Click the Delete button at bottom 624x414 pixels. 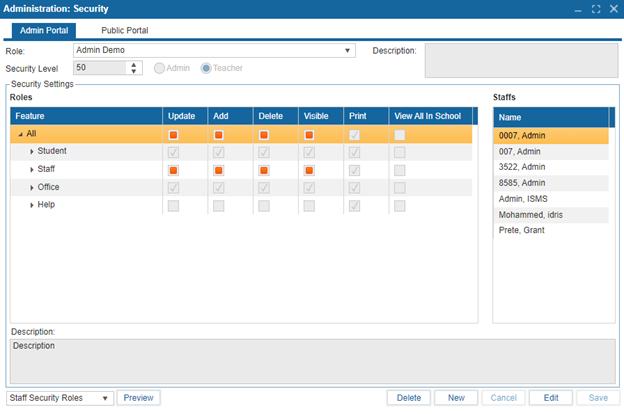tap(409, 398)
